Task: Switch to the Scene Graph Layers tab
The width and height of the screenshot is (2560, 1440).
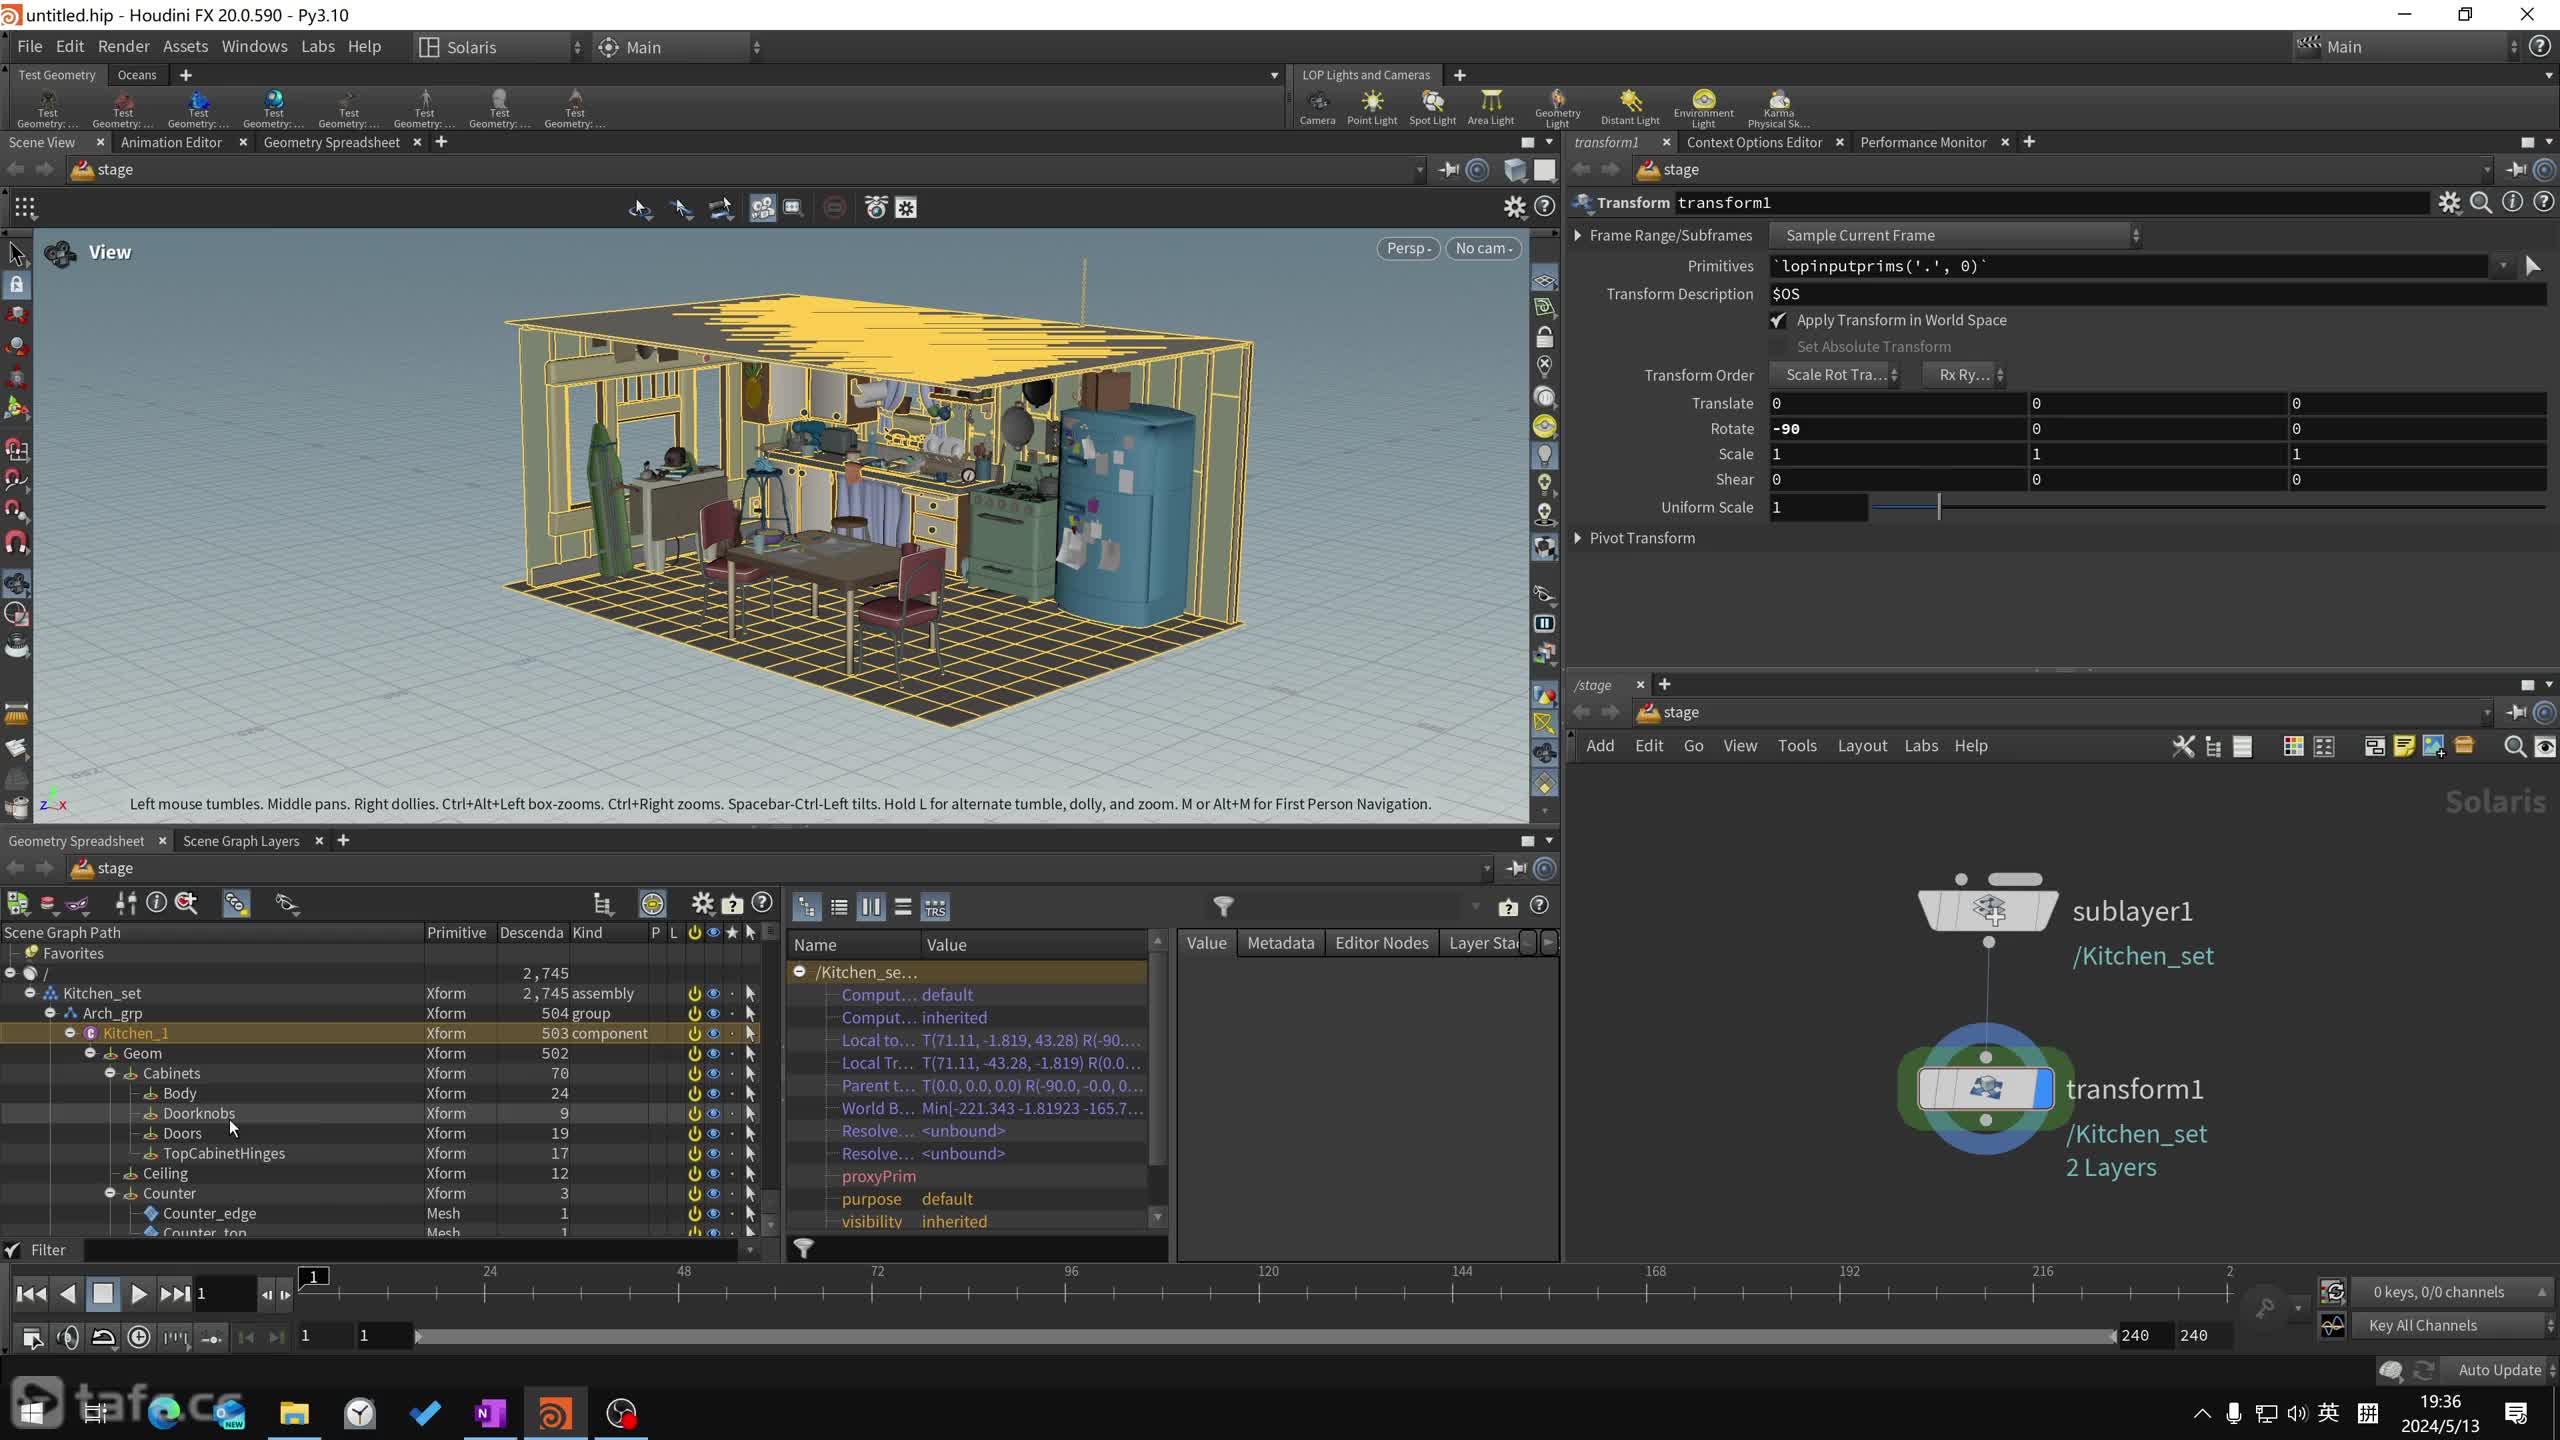Action: [241, 841]
